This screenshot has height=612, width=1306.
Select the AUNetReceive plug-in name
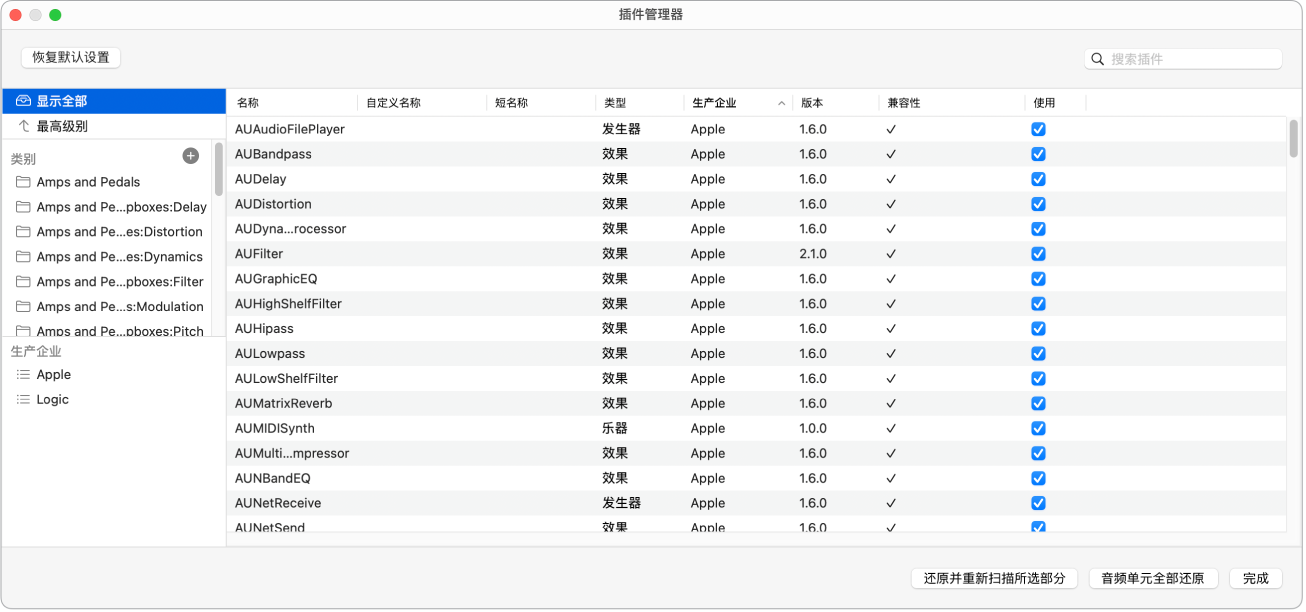coord(278,503)
